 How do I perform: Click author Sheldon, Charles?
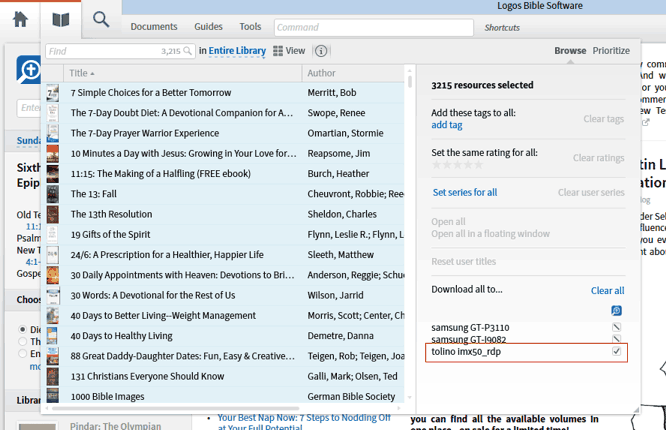tap(342, 214)
